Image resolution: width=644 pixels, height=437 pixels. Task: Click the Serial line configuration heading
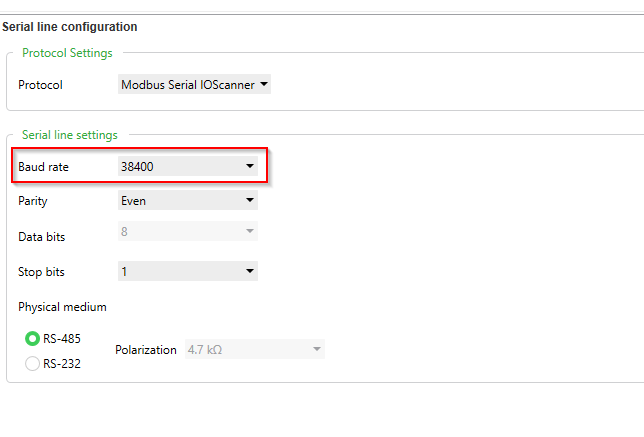pos(70,27)
